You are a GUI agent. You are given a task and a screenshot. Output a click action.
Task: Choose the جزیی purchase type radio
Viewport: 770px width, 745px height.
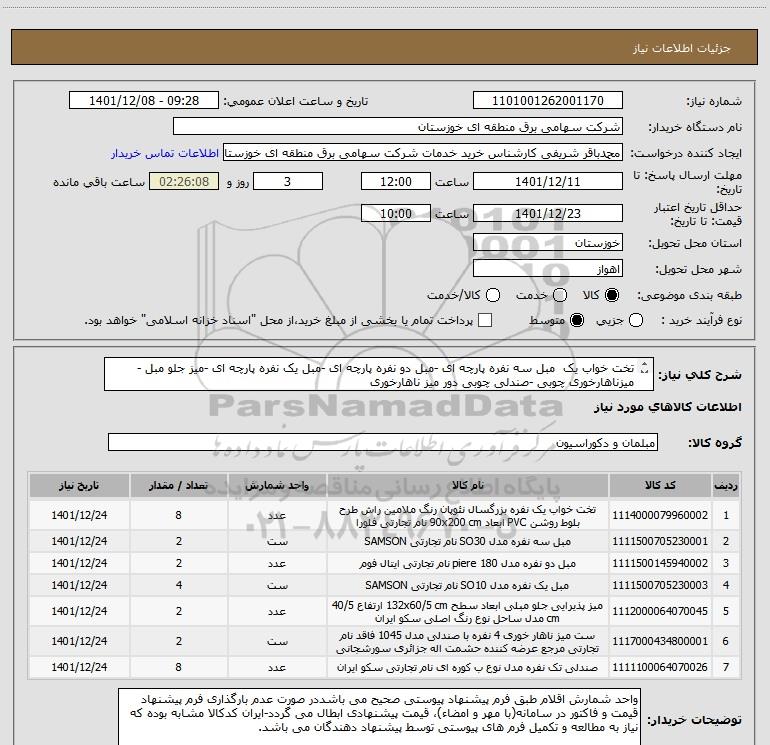635,321
